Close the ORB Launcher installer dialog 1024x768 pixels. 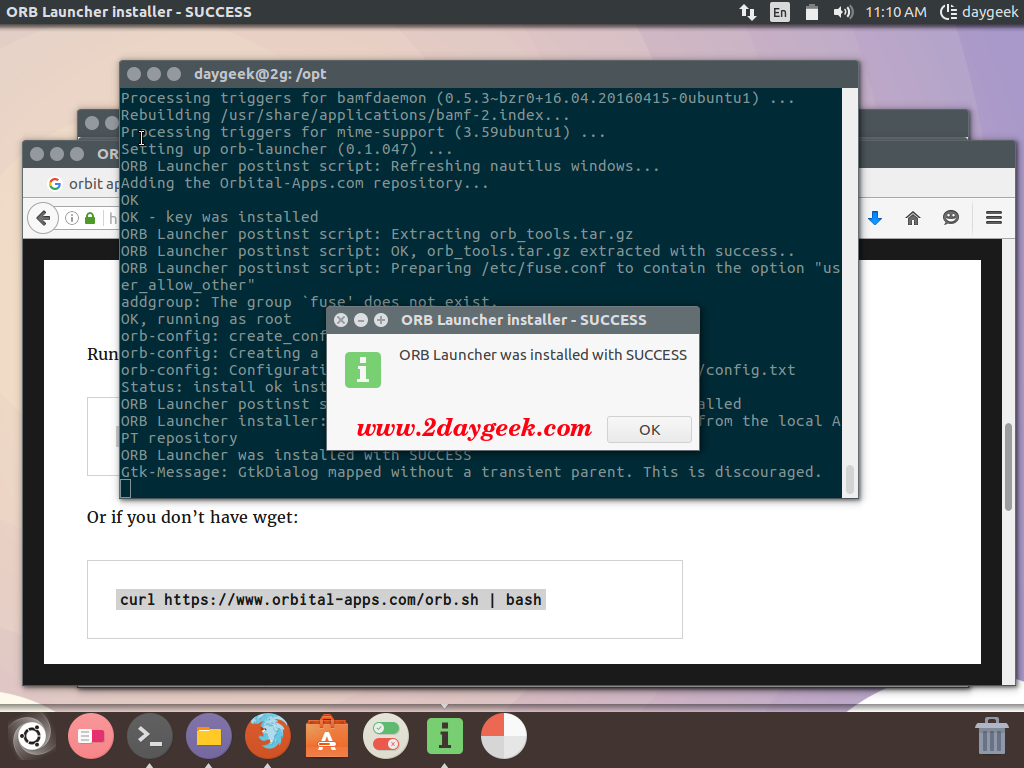[x=341, y=320]
